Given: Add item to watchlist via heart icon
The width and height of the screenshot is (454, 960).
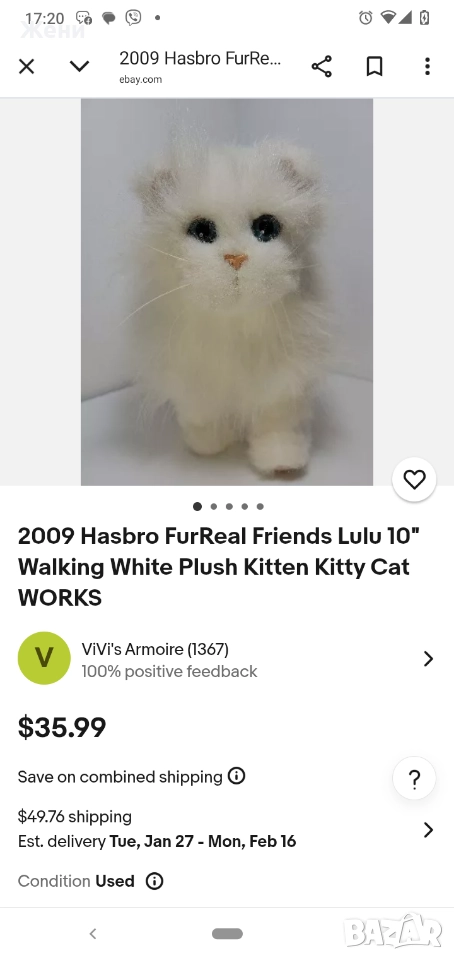Looking at the screenshot, I should [414, 479].
